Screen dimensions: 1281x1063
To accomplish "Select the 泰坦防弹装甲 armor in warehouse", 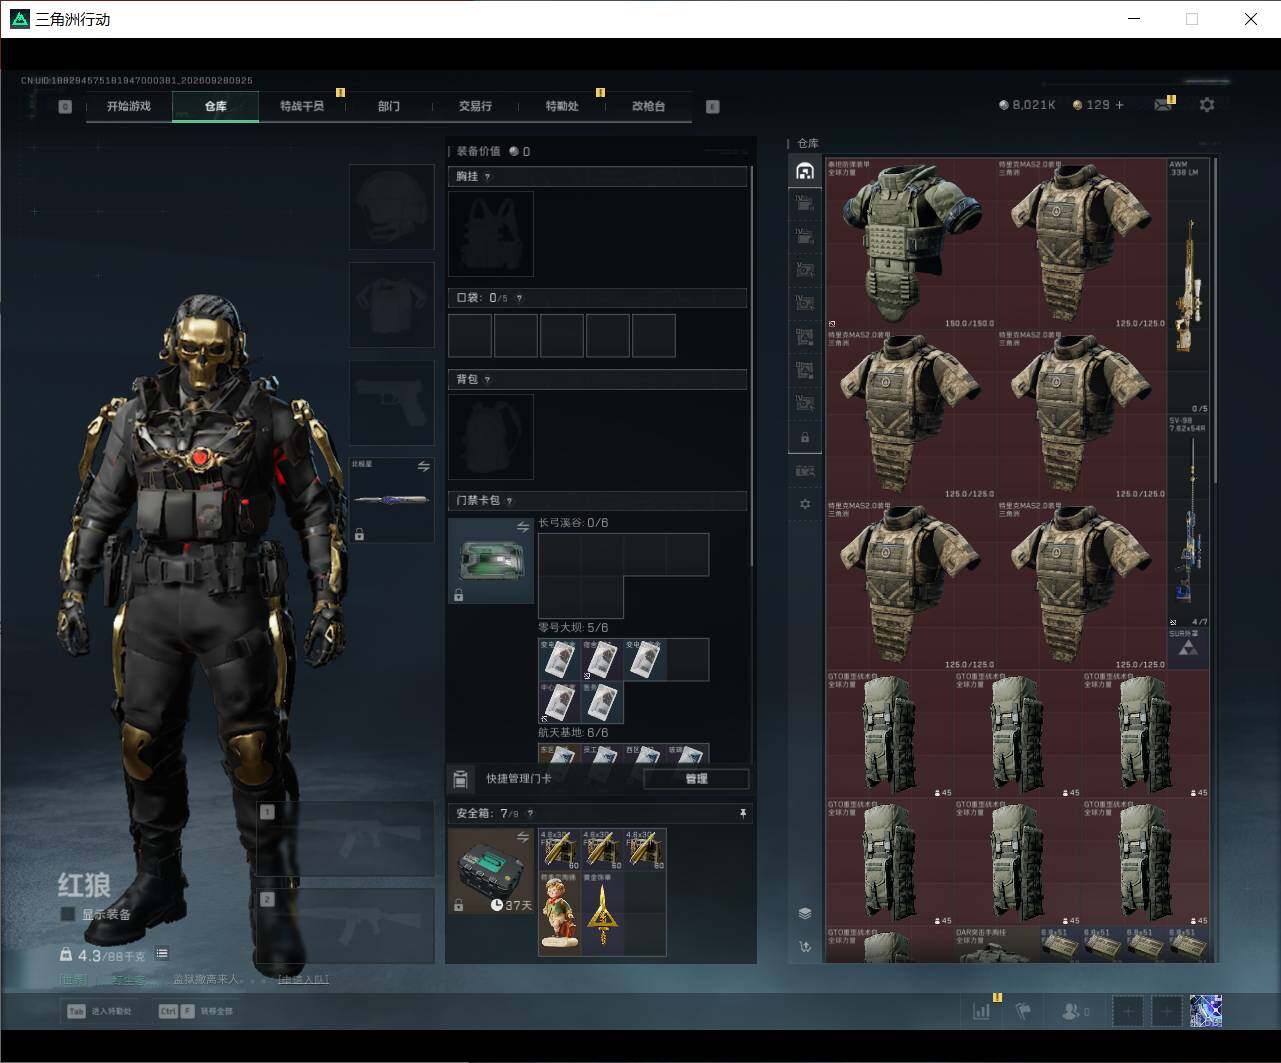I will click(911, 243).
